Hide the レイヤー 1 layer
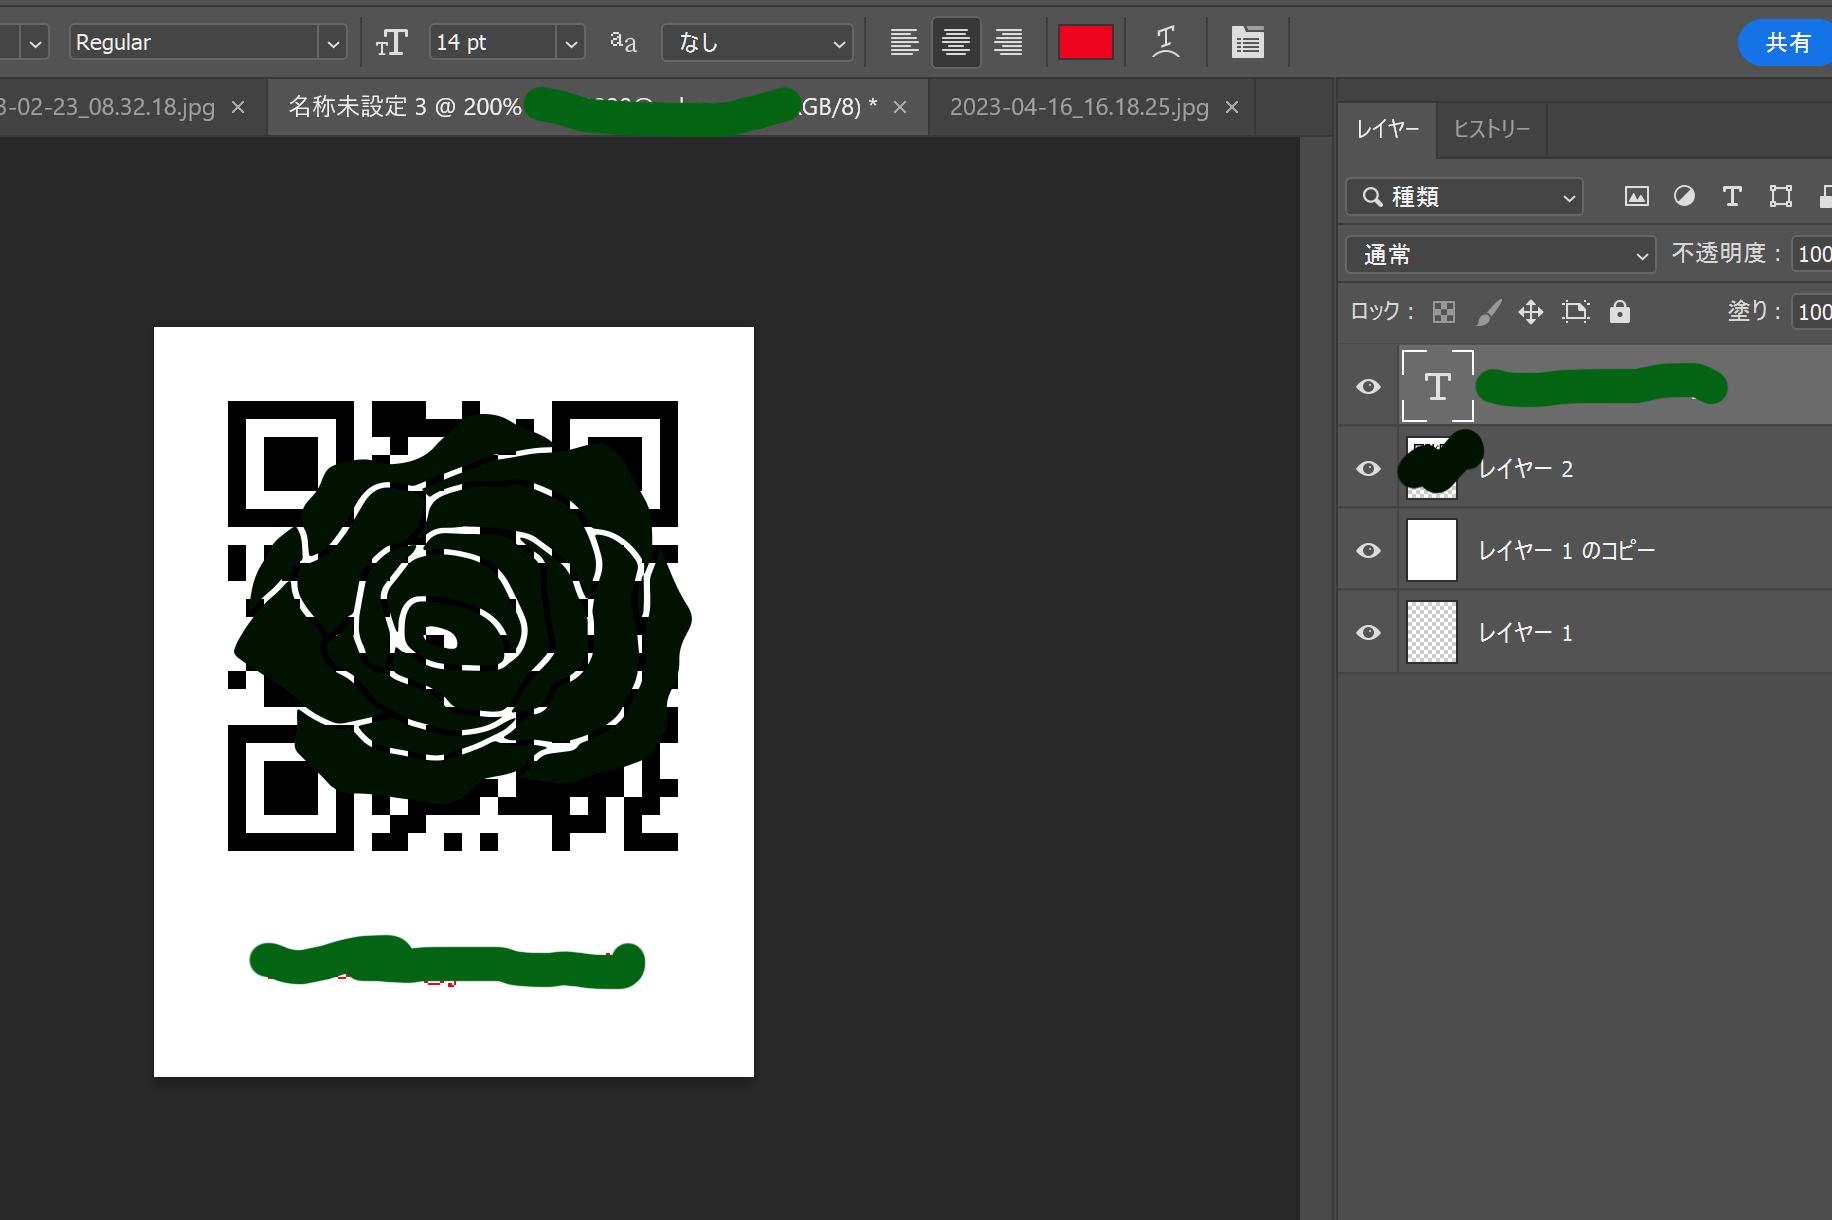Image resolution: width=1832 pixels, height=1220 pixels. pos(1368,633)
